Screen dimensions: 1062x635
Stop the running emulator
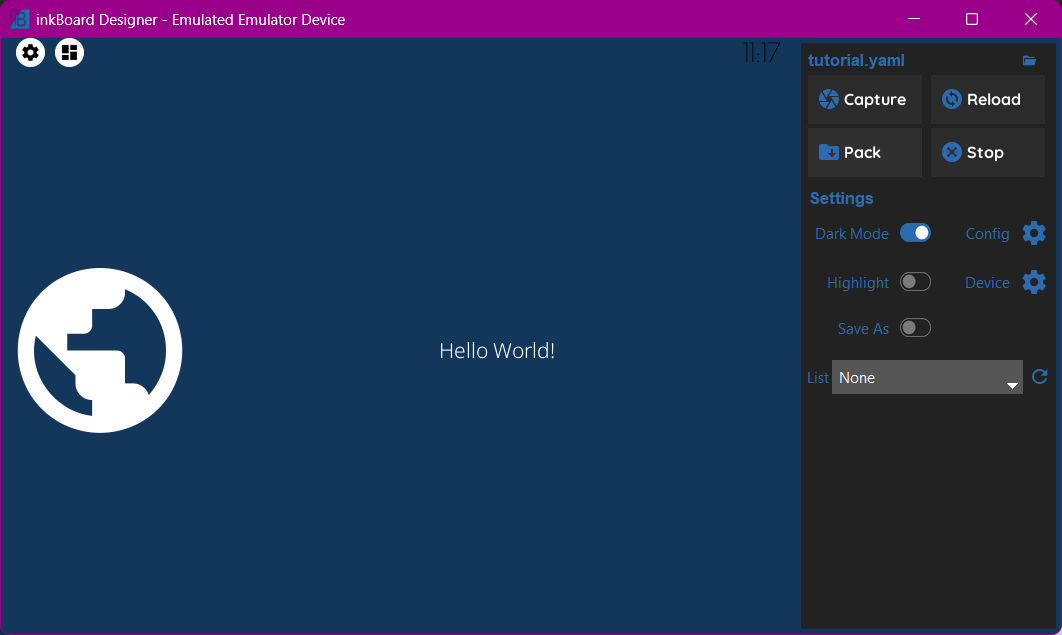click(x=987, y=152)
